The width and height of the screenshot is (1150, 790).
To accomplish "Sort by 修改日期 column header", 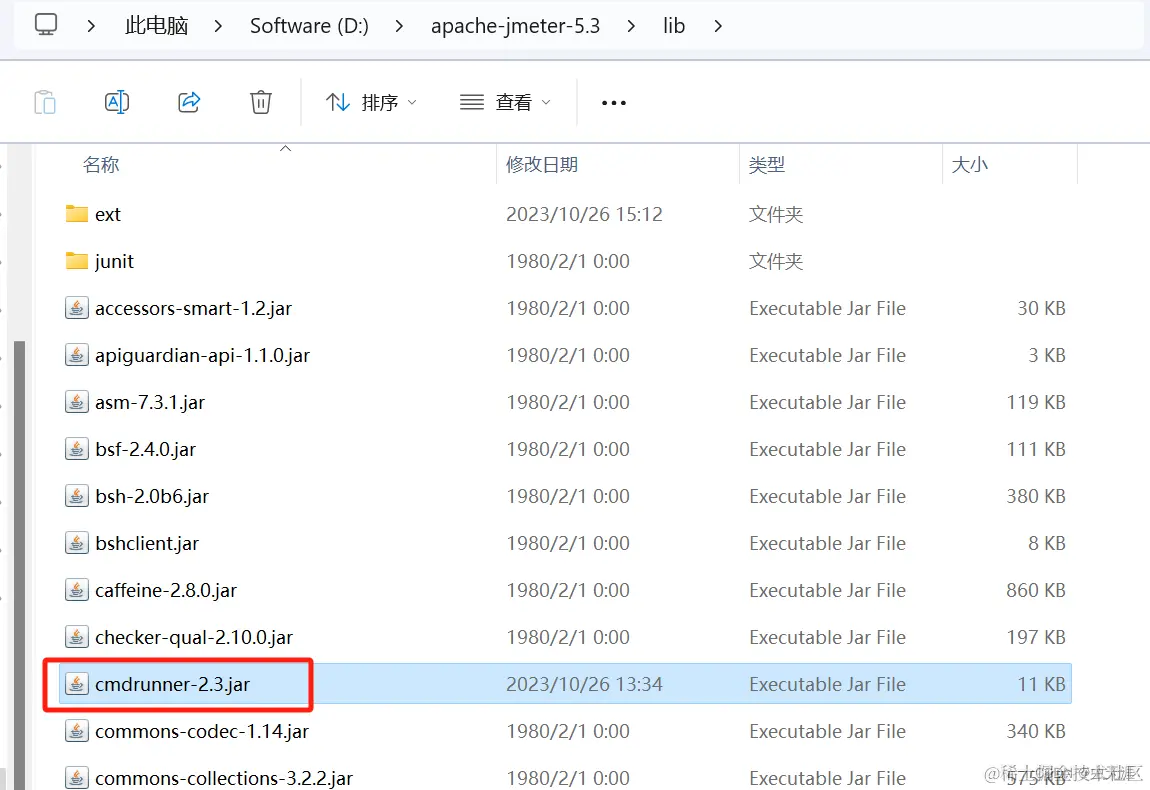I will point(541,164).
